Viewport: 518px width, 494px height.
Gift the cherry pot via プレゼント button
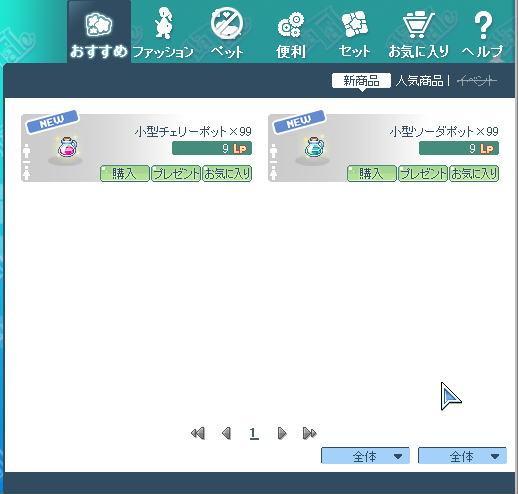176,174
